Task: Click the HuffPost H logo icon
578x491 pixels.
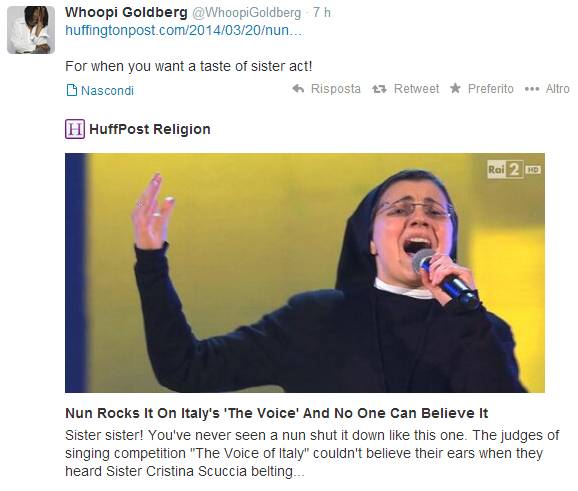Action: pyautogui.click(x=75, y=129)
